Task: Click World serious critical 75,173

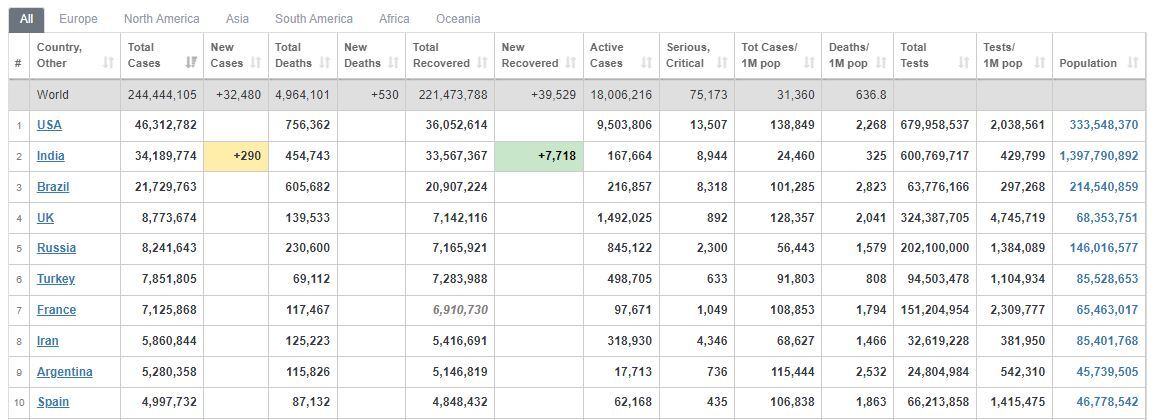Action: pyautogui.click(x=708, y=95)
